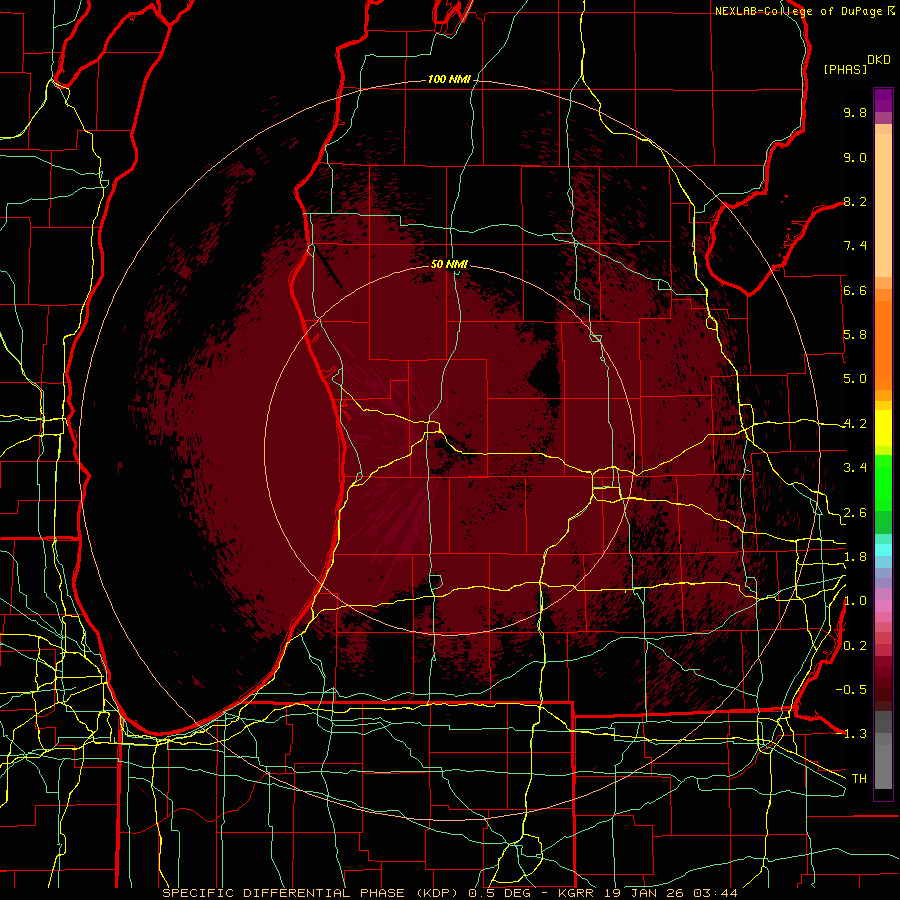Click the bright green segment of the color bar
900x900 pixels.
click(883, 482)
